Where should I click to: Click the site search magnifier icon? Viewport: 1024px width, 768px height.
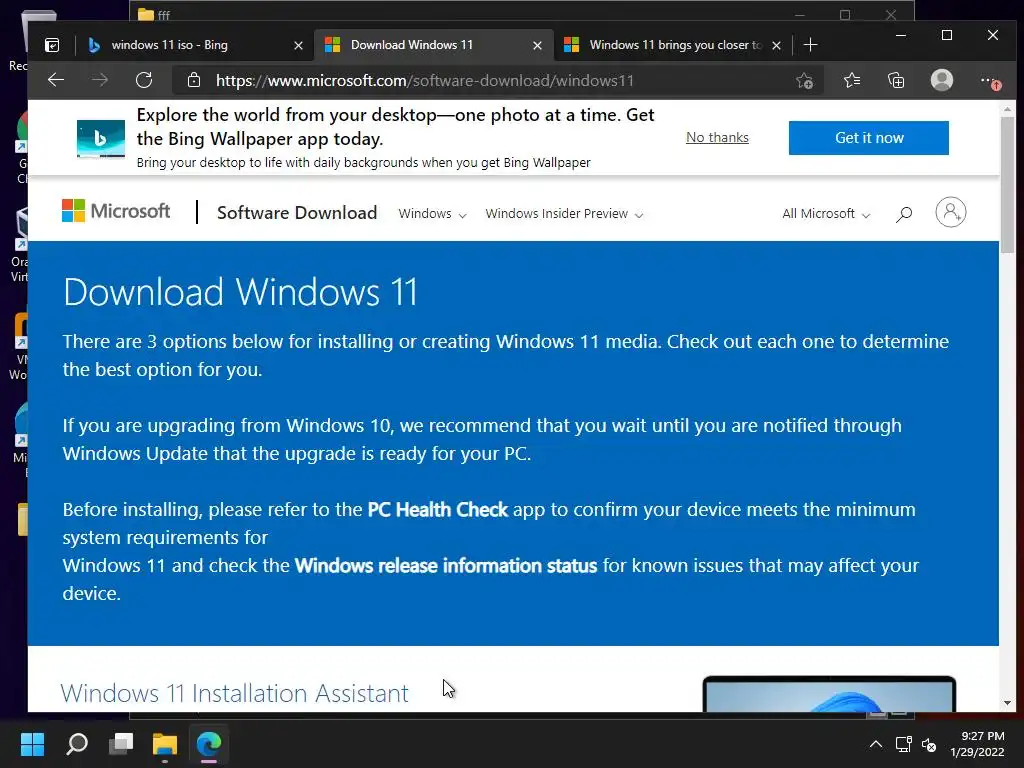[904, 214]
